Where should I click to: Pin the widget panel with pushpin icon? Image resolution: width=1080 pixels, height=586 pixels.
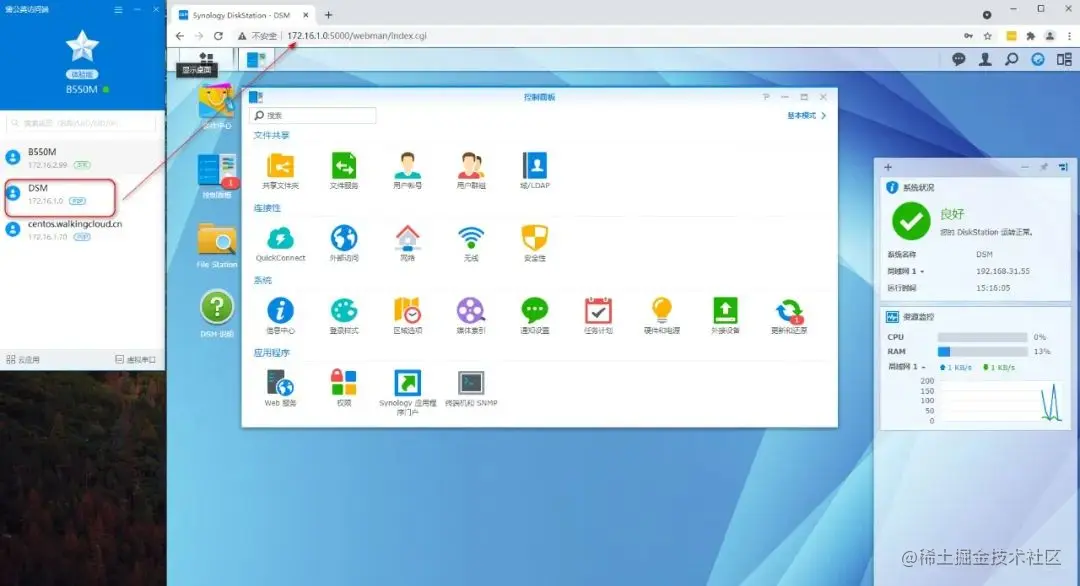(1043, 167)
